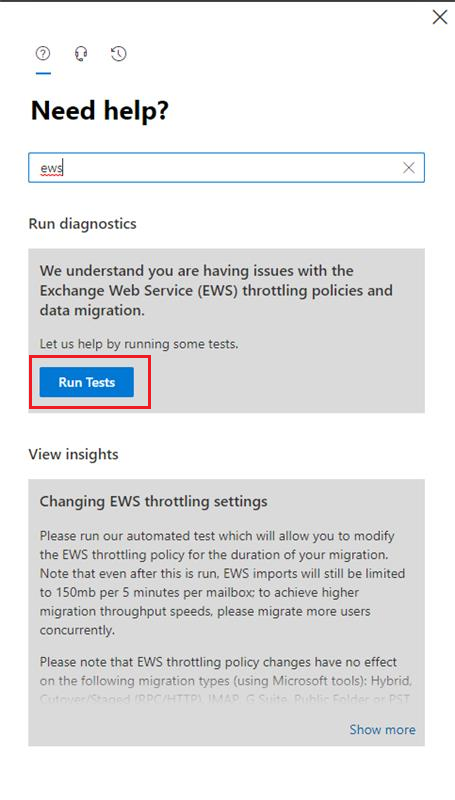The height and width of the screenshot is (800, 455).
Task: Click the 'migrate more users concurrently' sentence
Action: [205, 620]
